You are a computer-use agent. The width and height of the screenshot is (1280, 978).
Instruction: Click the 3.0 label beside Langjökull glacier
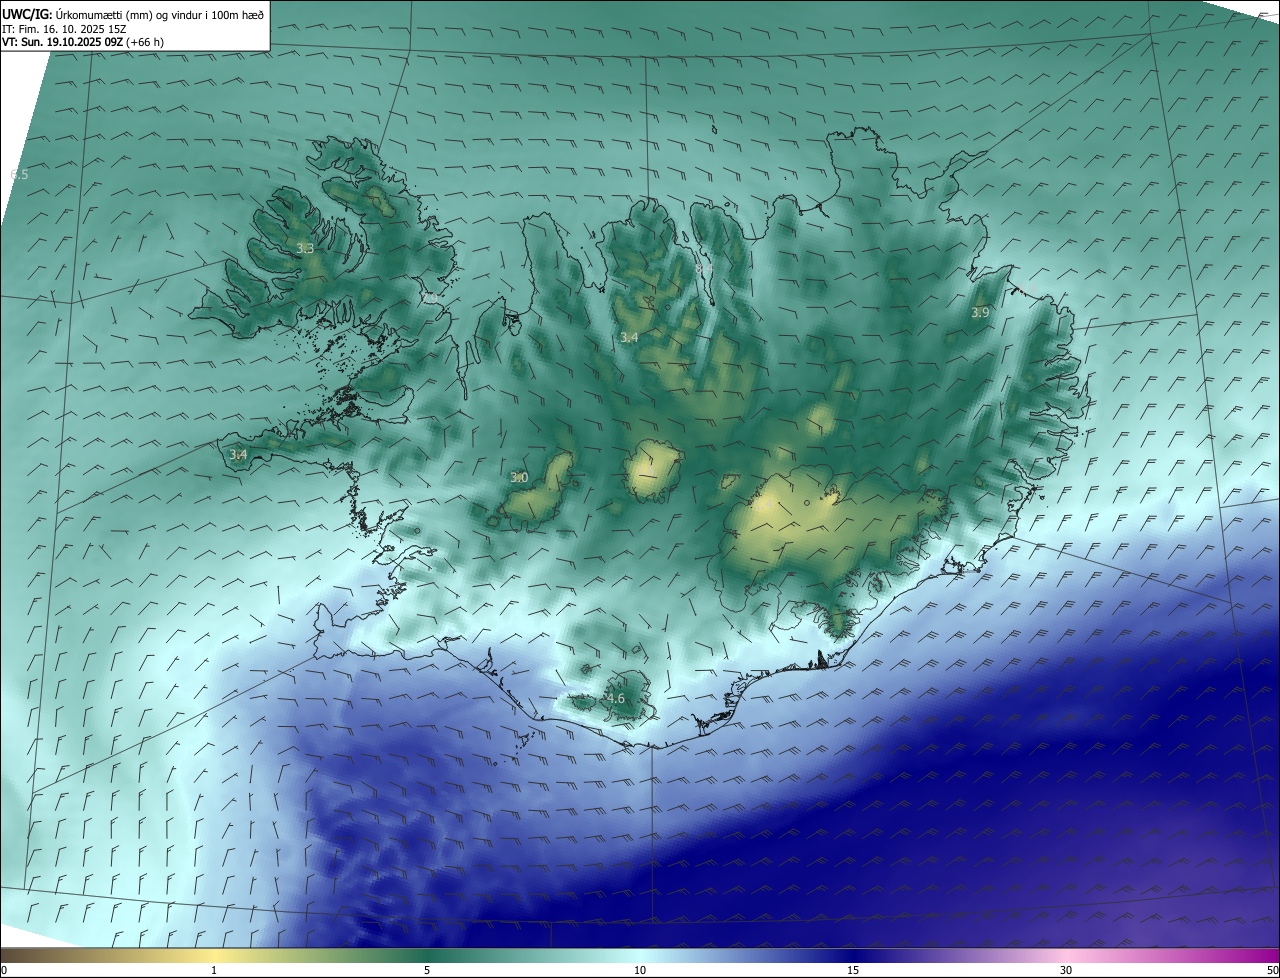[x=519, y=478]
